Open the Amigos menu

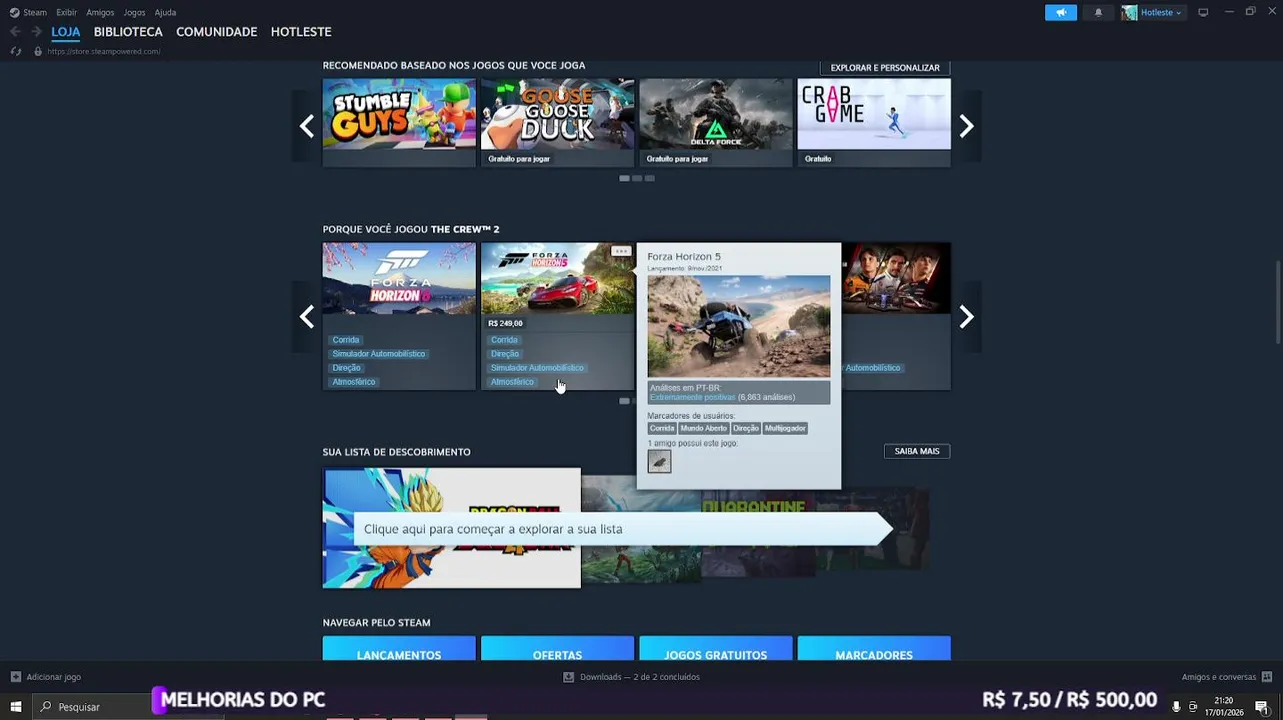[x=100, y=12]
